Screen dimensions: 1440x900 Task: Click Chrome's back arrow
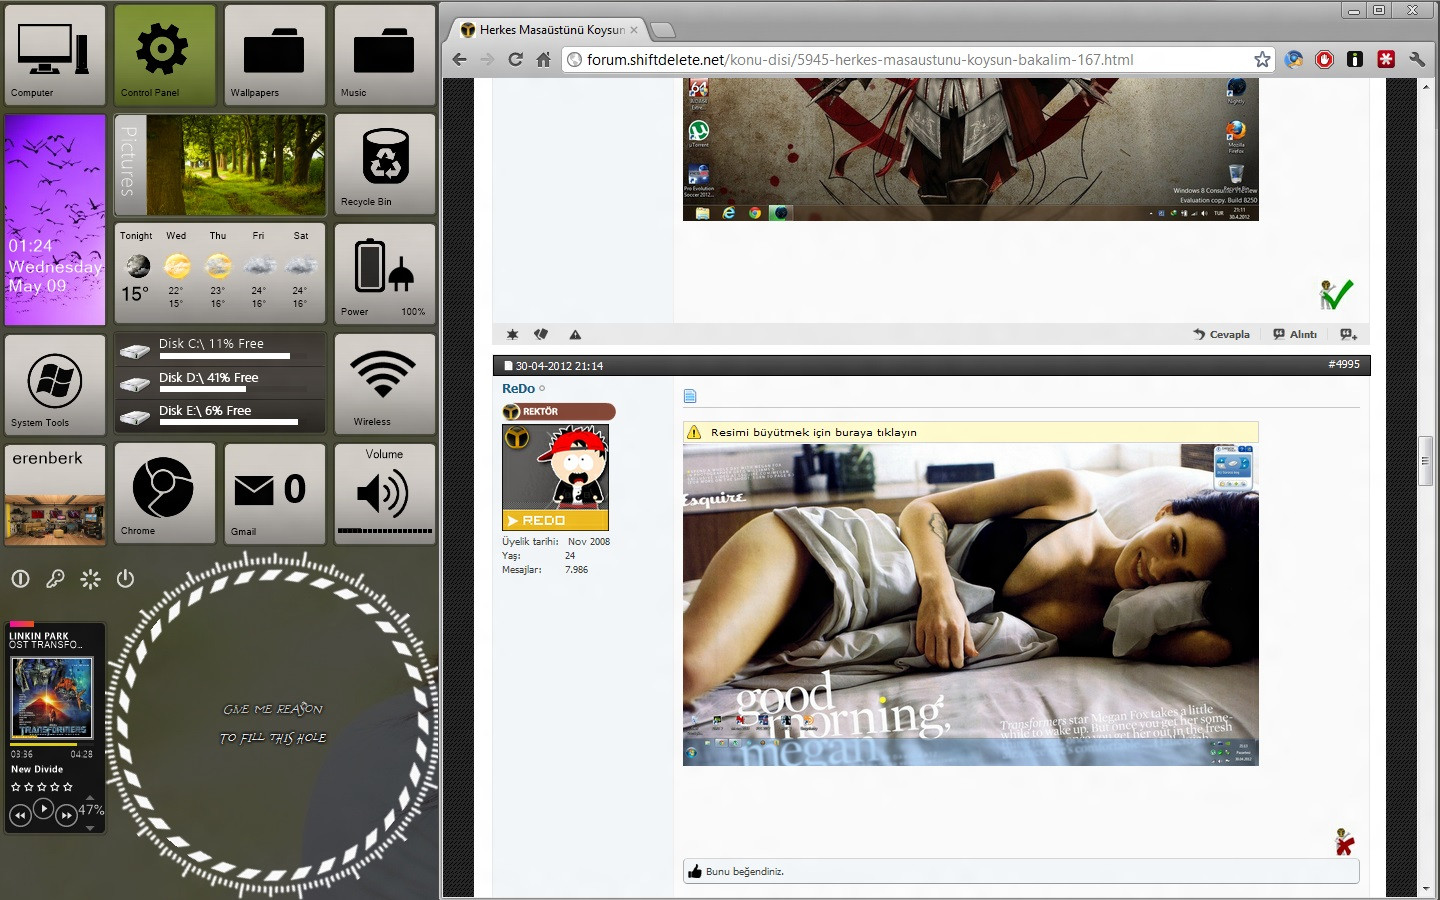click(x=459, y=60)
